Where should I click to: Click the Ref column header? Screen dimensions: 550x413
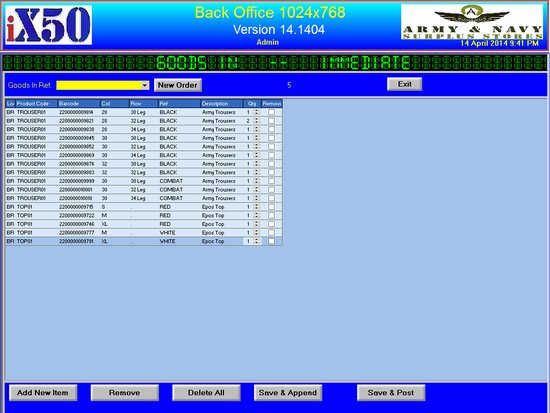(x=179, y=104)
